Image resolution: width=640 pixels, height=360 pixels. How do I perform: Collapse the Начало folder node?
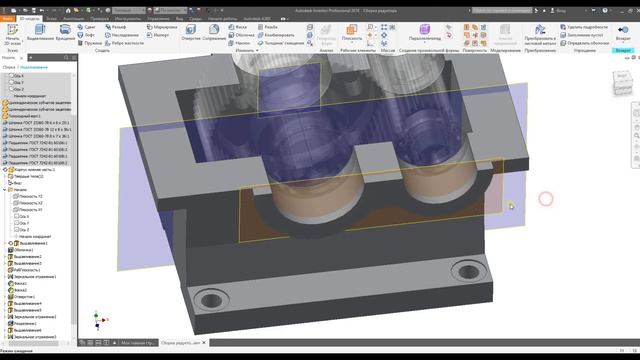pyautogui.click(x=5, y=190)
